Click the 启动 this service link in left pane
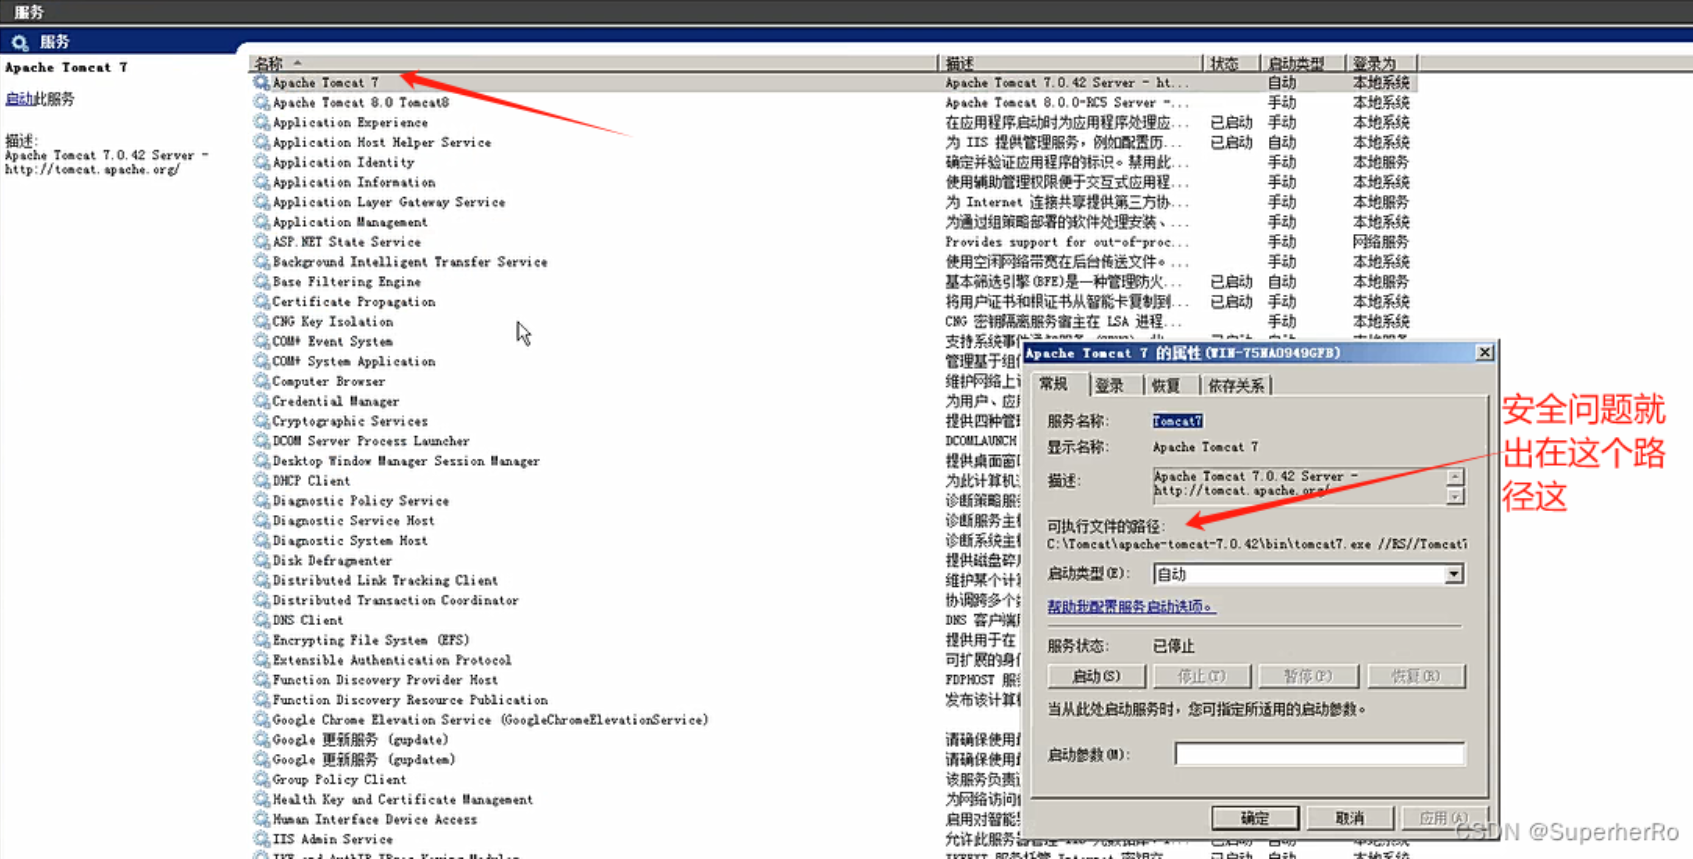Viewport: 1693px width, 859px height. pyautogui.click(x=19, y=99)
